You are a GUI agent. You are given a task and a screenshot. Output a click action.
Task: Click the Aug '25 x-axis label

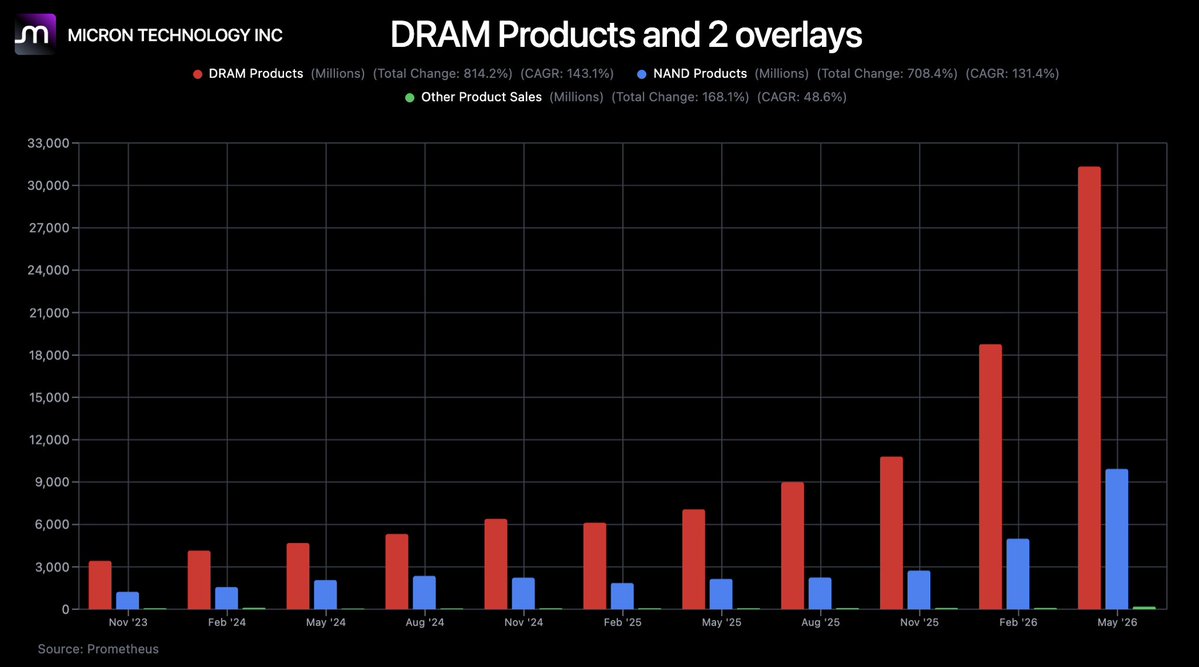point(820,623)
